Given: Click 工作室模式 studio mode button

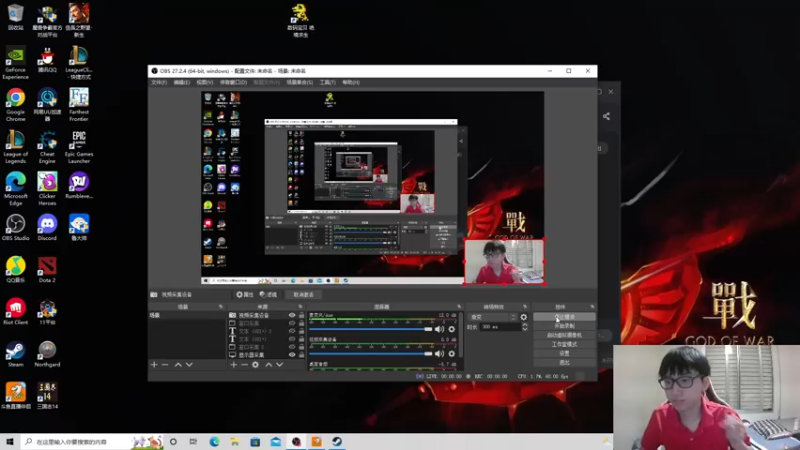Looking at the screenshot, I should tap(564, 344).
